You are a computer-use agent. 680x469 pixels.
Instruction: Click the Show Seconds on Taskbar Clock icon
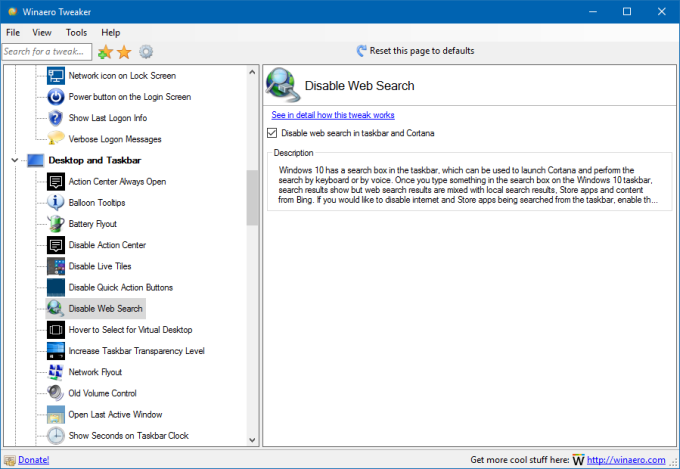tap(56, 436)
